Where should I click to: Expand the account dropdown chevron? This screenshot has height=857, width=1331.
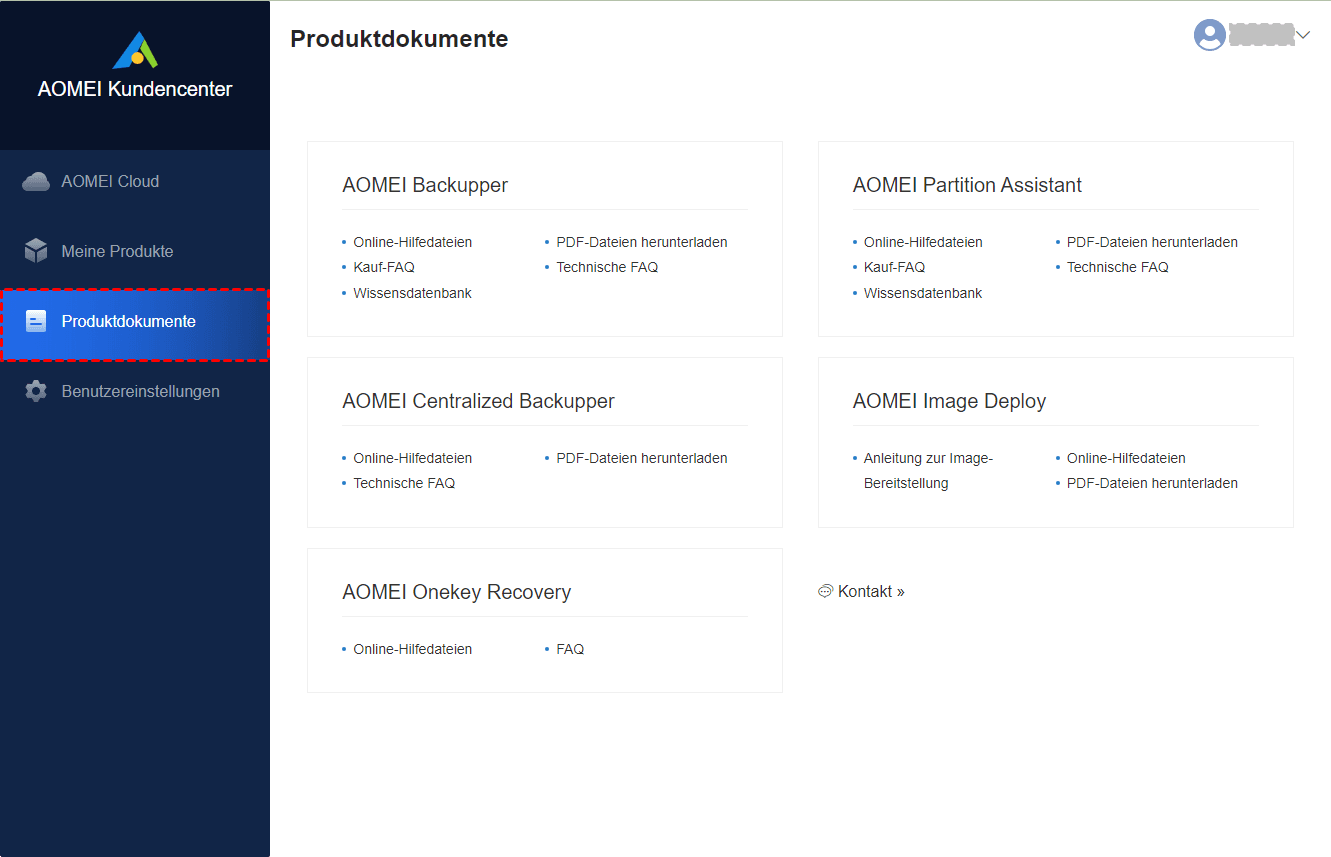pyautogui.click(x=1302, y=35)
